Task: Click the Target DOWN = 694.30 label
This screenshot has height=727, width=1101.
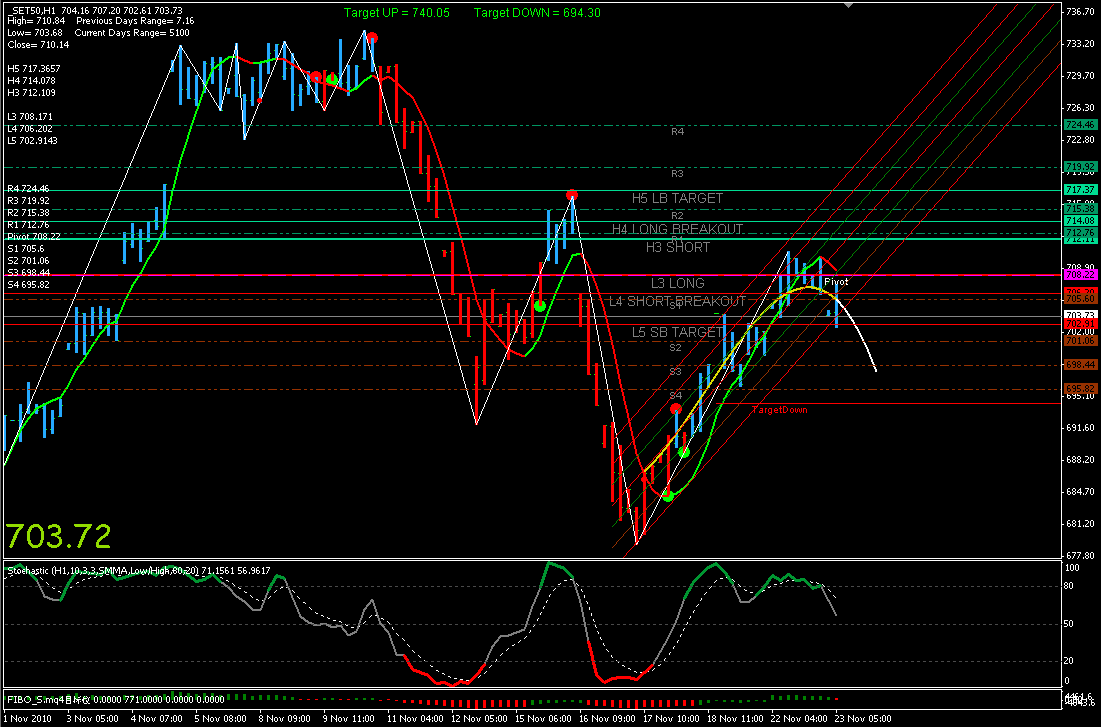Action: tap(537, 13)
